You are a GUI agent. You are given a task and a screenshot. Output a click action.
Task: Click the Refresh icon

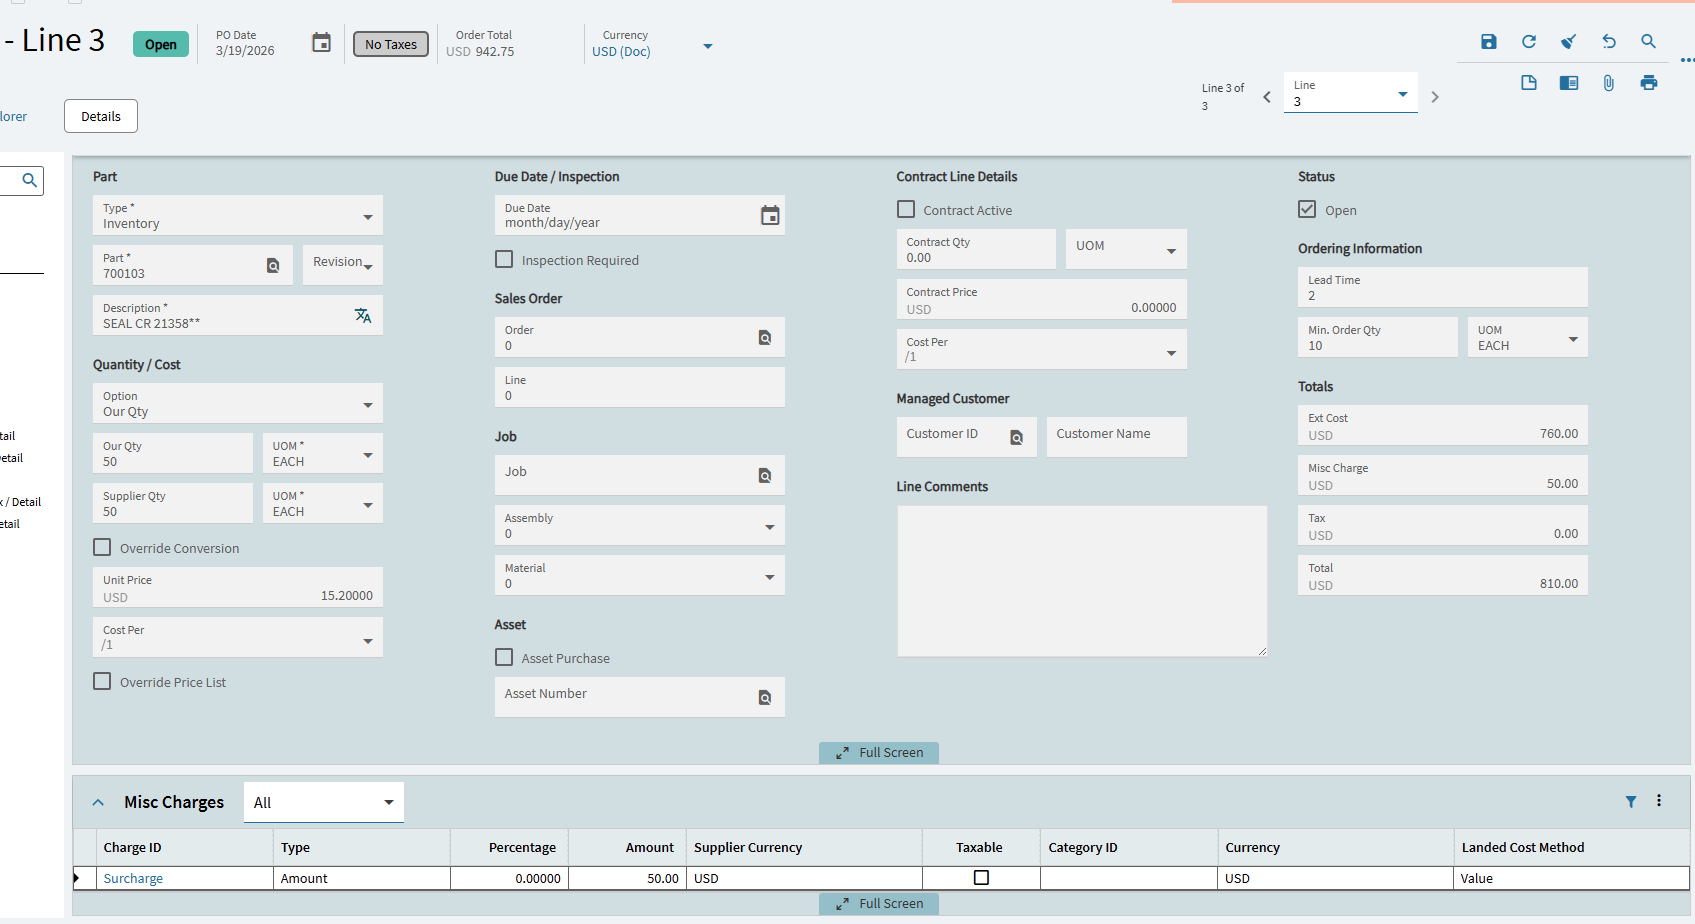click(1529, 41)
